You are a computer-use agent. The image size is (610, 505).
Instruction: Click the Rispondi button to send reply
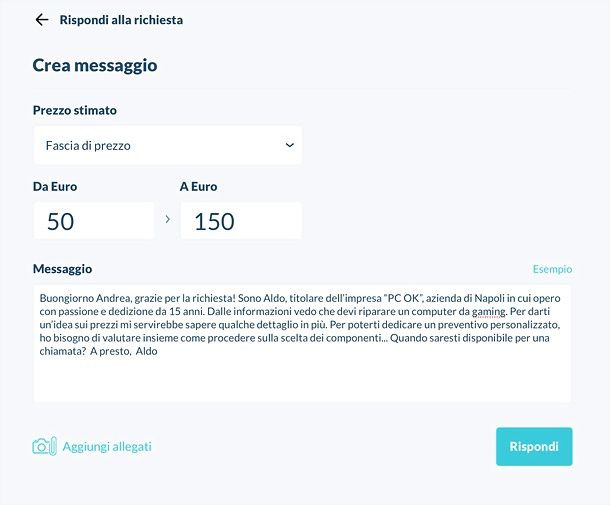(534, 446)
